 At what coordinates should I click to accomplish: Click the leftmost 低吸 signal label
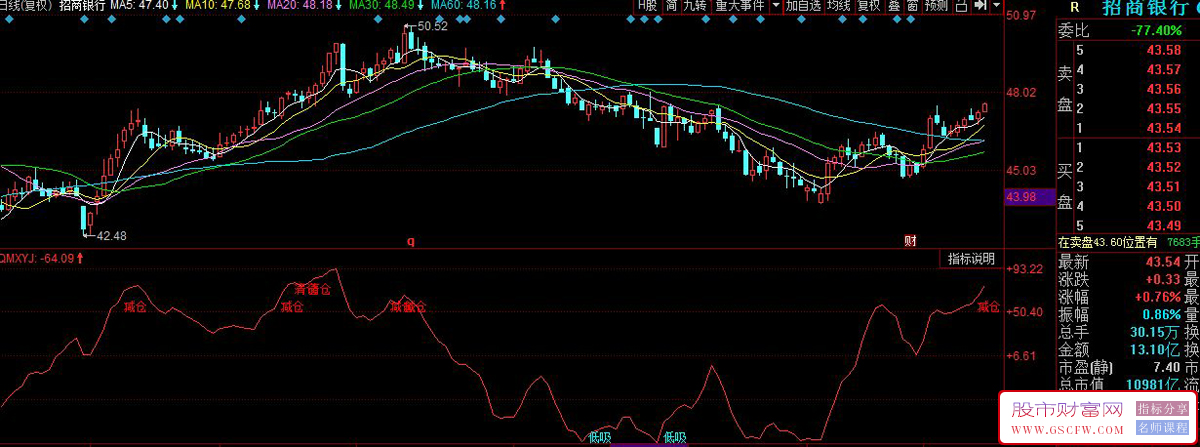[599, 437]
